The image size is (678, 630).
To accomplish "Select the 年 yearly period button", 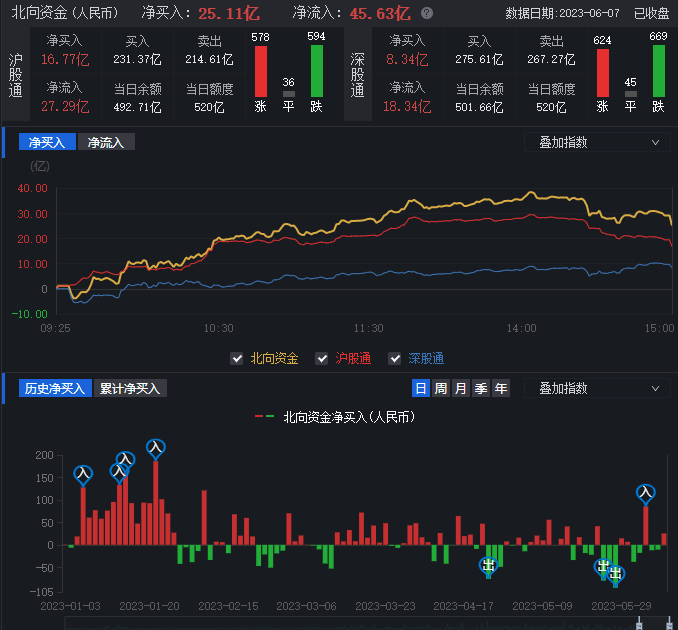I will (500, 388).
